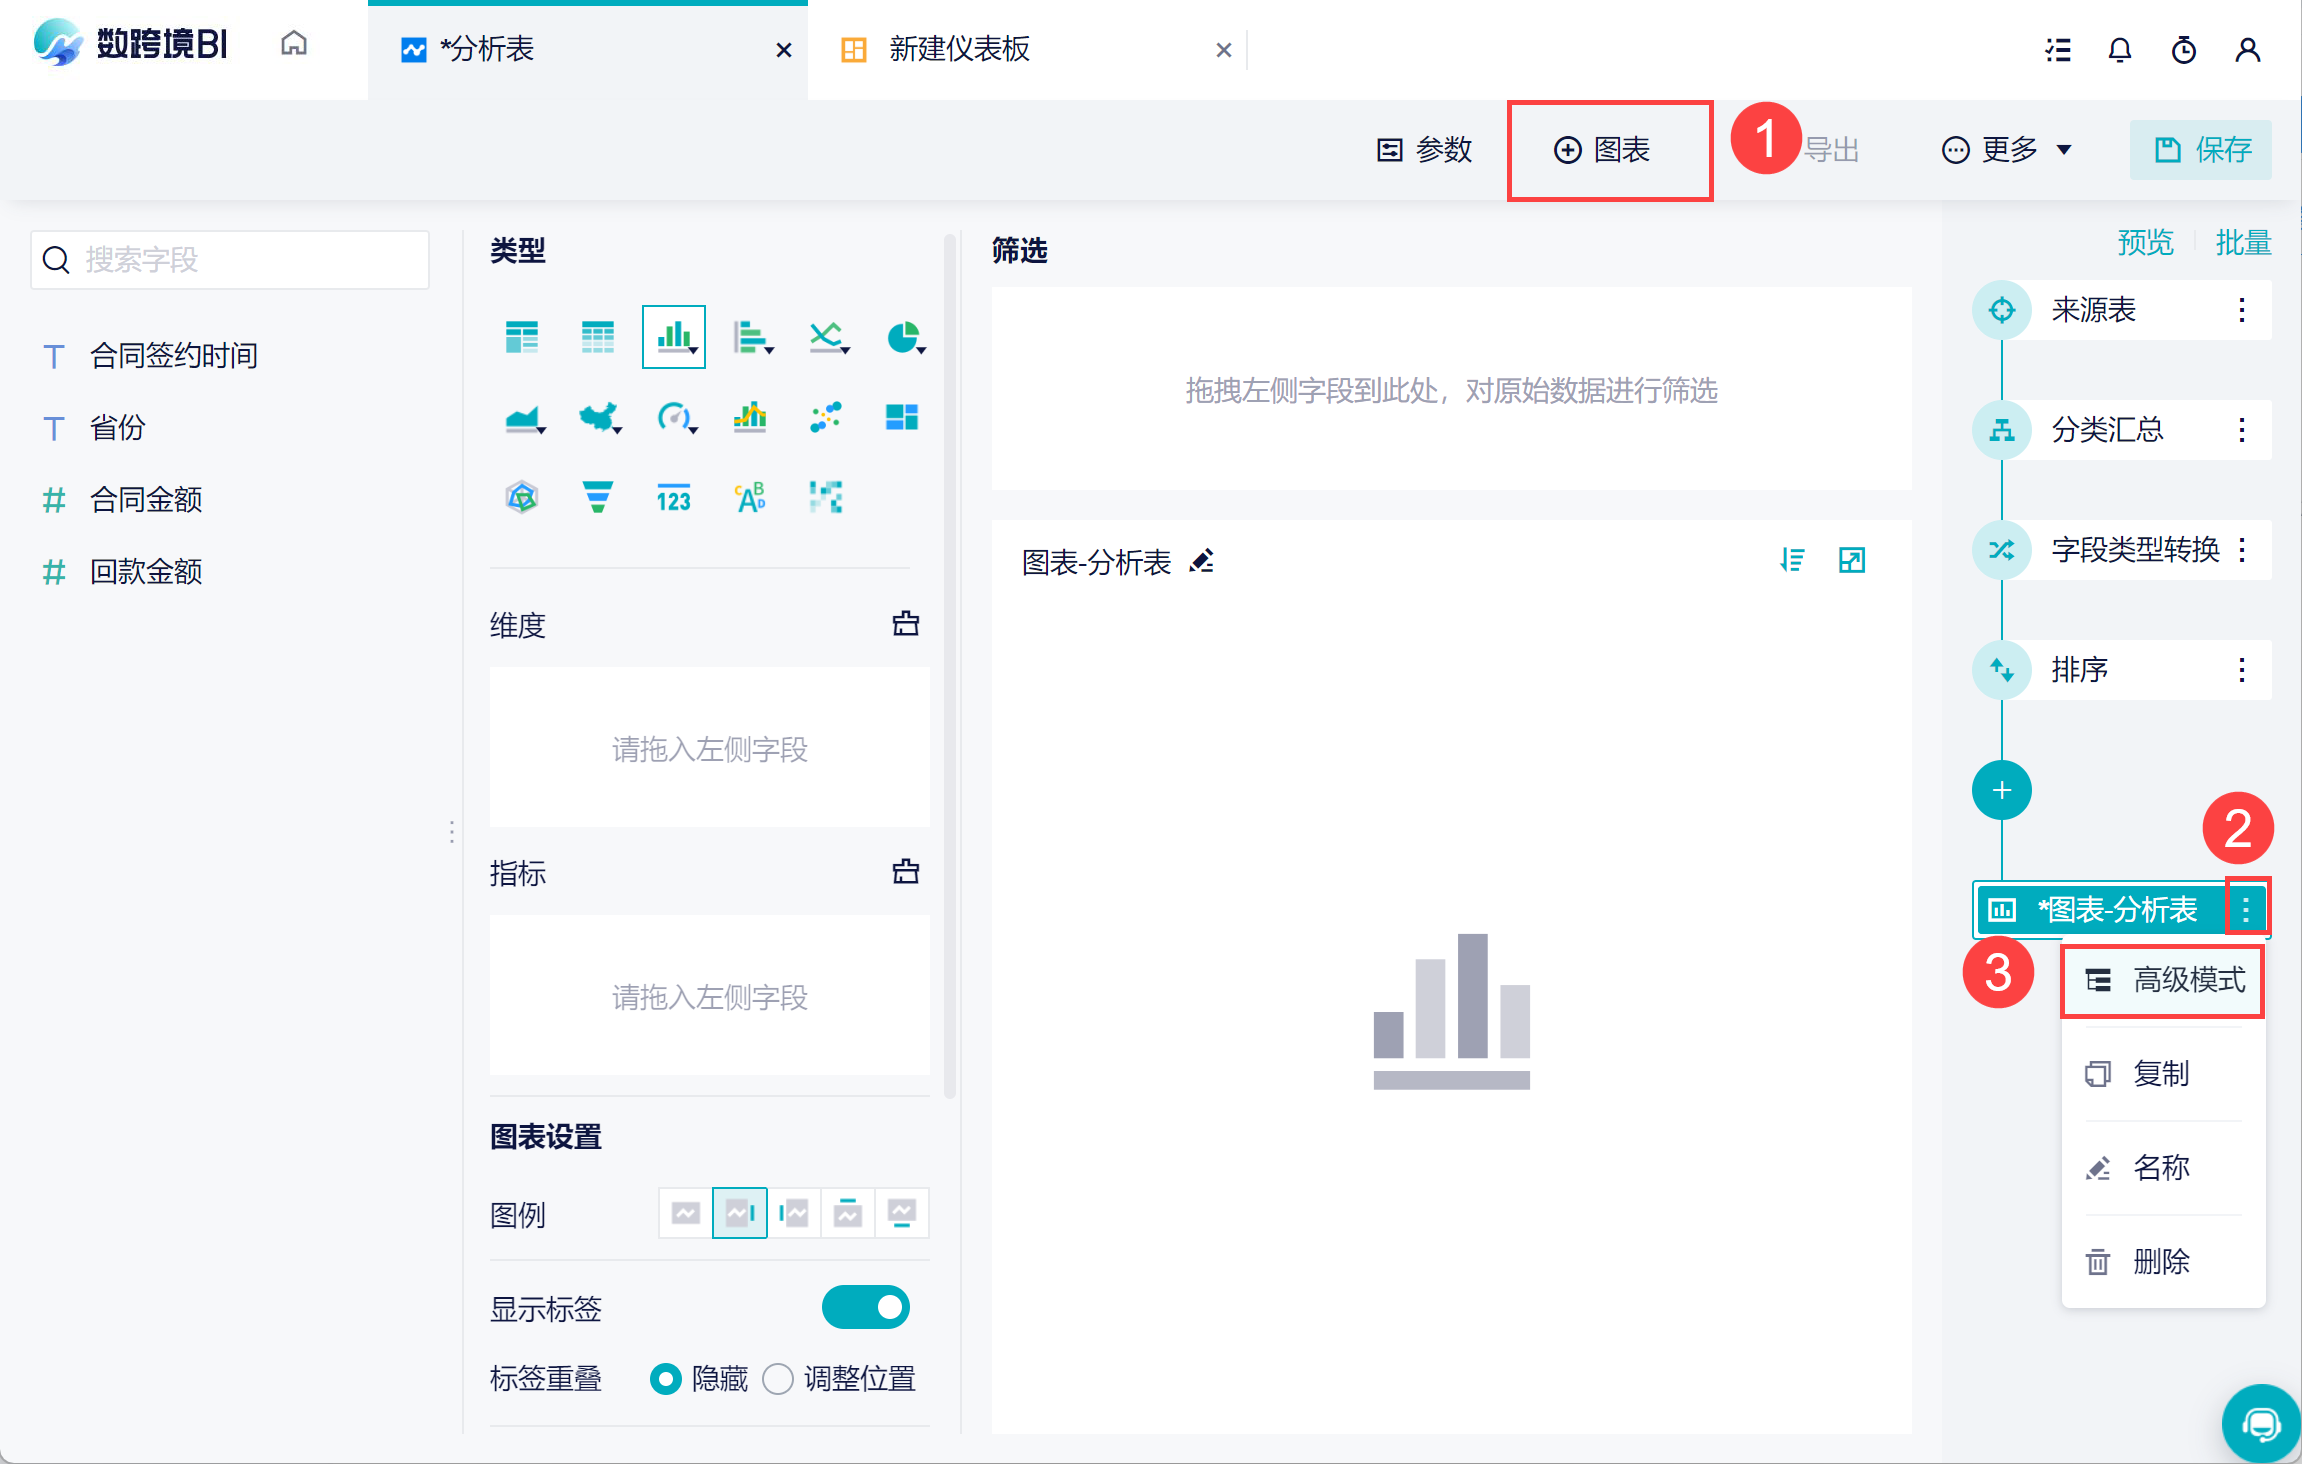This screenshot has height=1464, width=2302.
Task: Click the home icon
Action: tap(294, 44)
